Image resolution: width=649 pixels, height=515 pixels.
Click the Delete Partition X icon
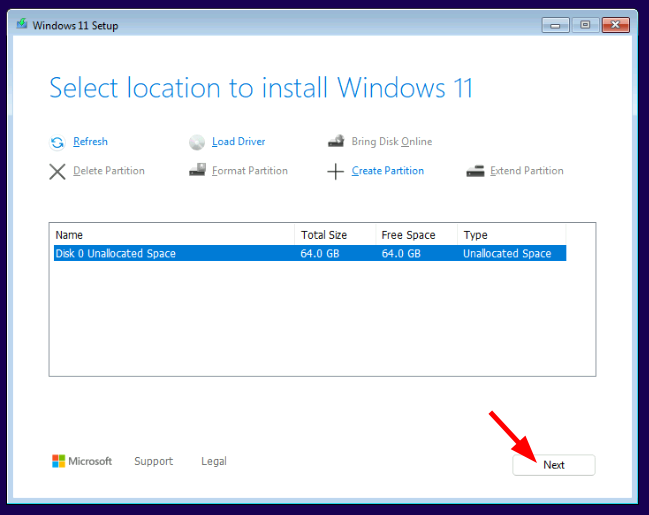tap(57, 171)
